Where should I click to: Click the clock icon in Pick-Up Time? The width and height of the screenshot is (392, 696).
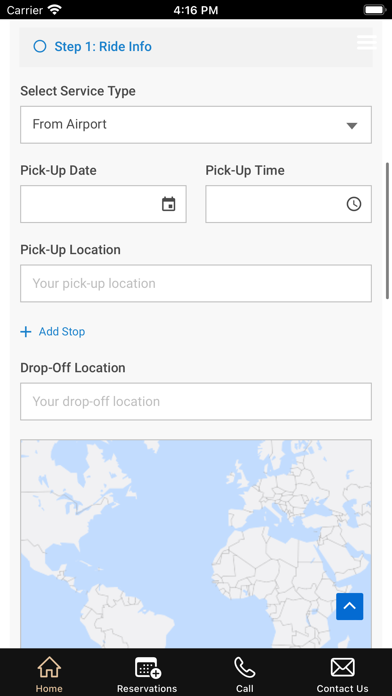[354, 204]
